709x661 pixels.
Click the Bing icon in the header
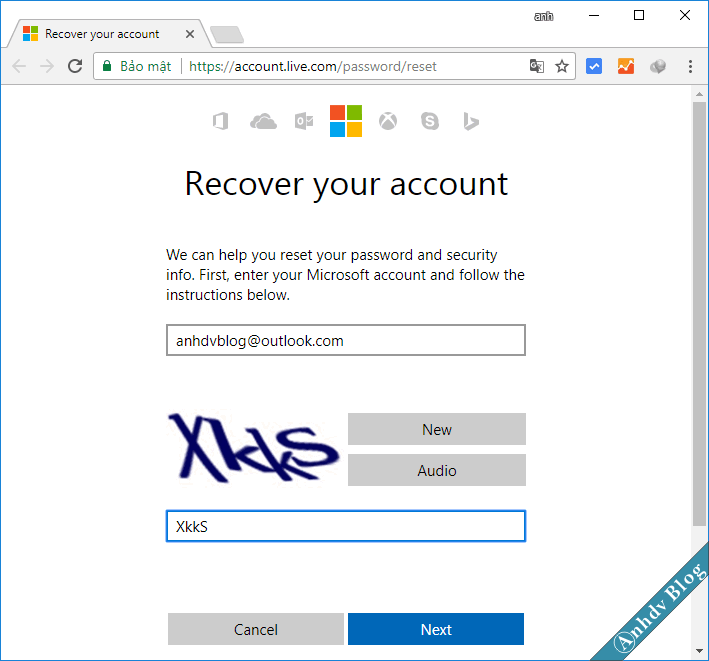coord(471,121)
